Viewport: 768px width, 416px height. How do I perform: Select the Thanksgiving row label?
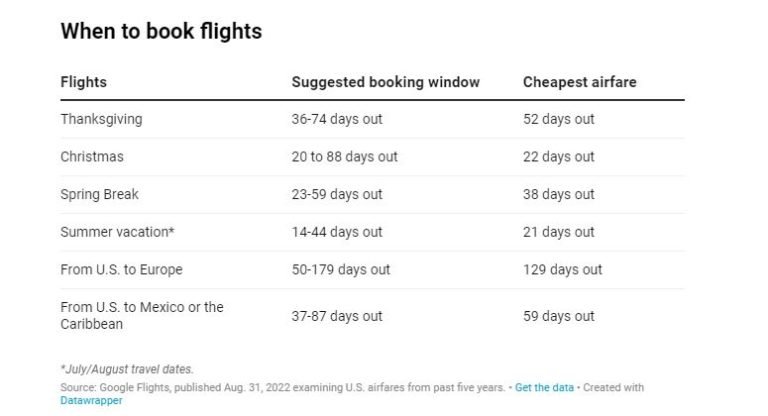(101, 119)
